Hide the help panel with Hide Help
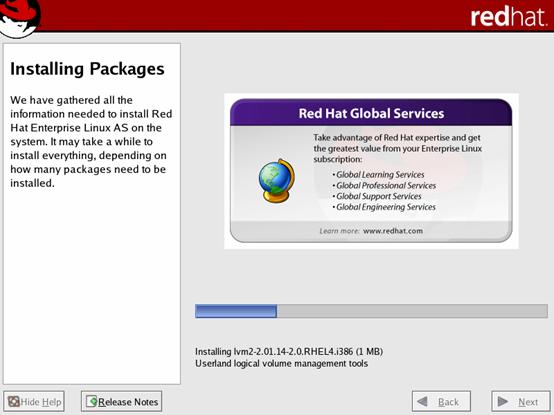The width and height of the screenshot is (554, 415). (x=34, y=402)
